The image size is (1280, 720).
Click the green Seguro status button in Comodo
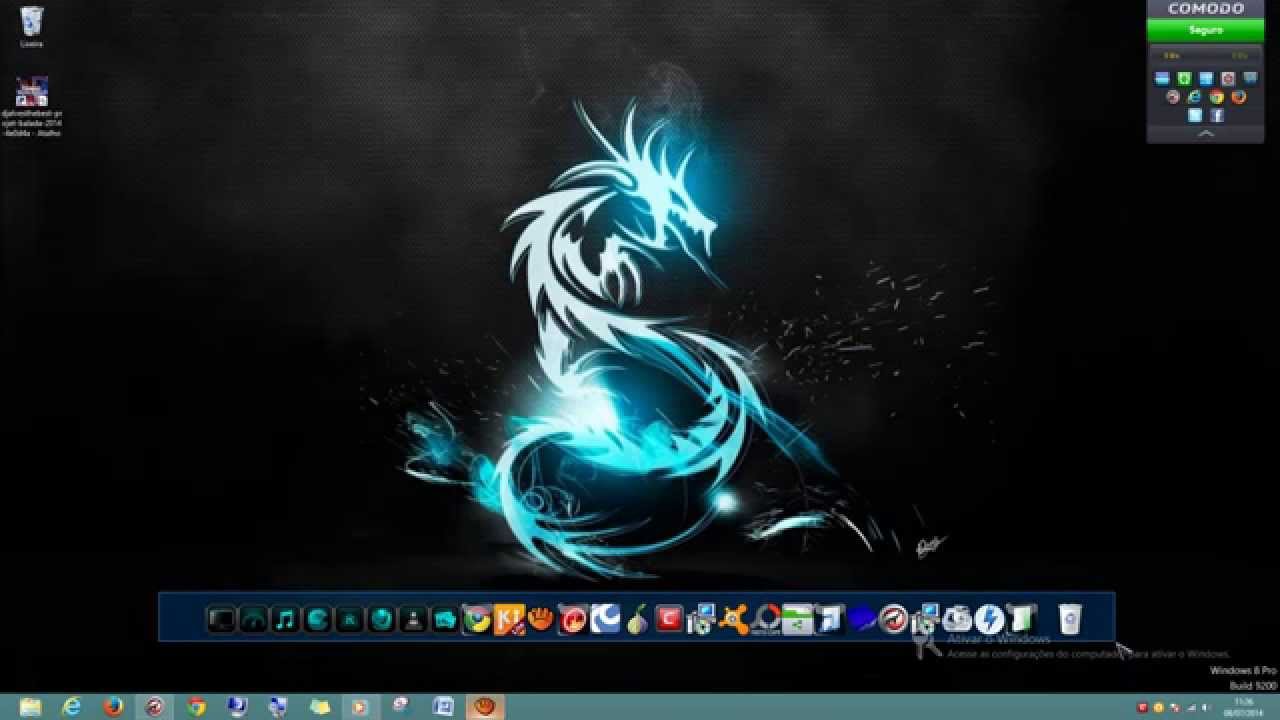tap(1205, 30)
